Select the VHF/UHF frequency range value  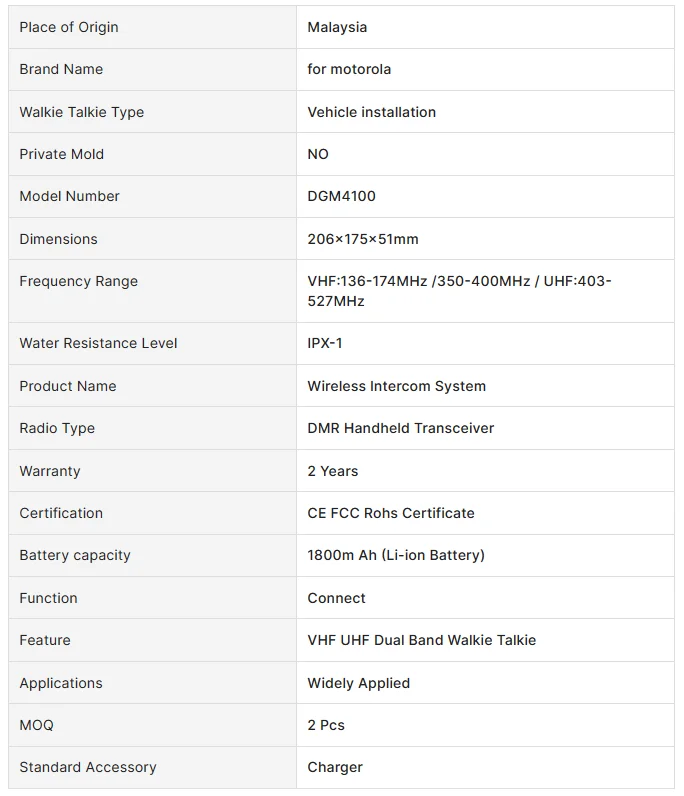[x=459, y=291]
